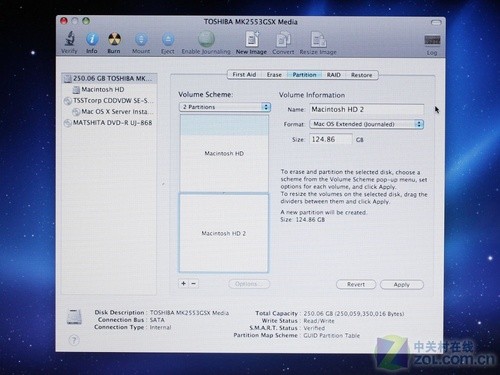Click the Apply button
This screenshot has width=500, height=375.
402,285
